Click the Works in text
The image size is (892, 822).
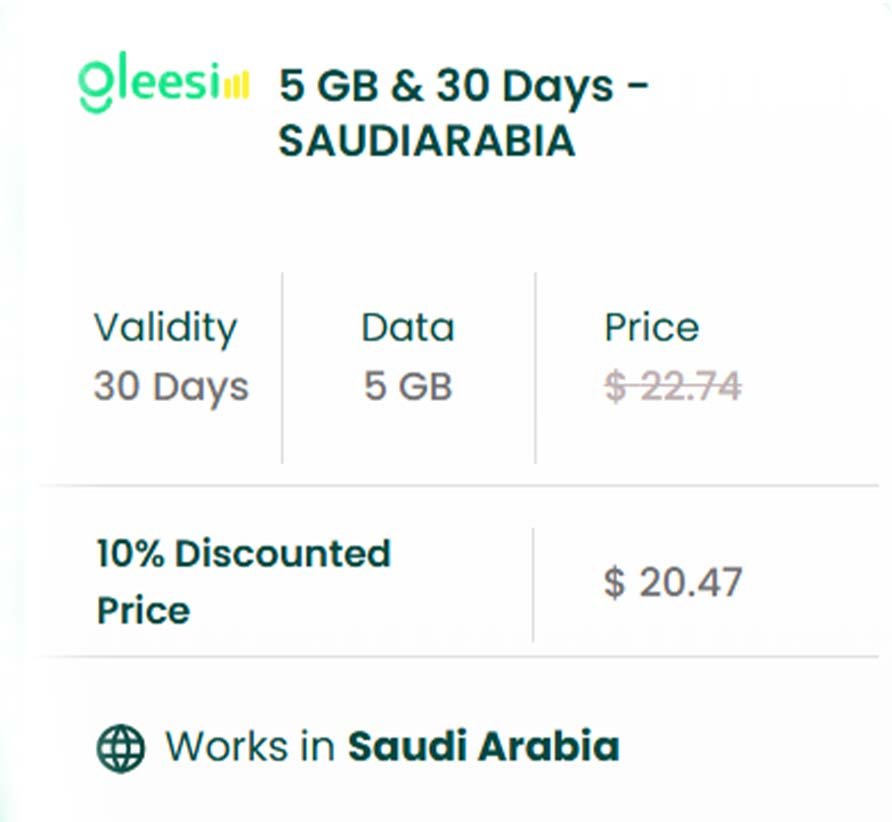point(250,747)
